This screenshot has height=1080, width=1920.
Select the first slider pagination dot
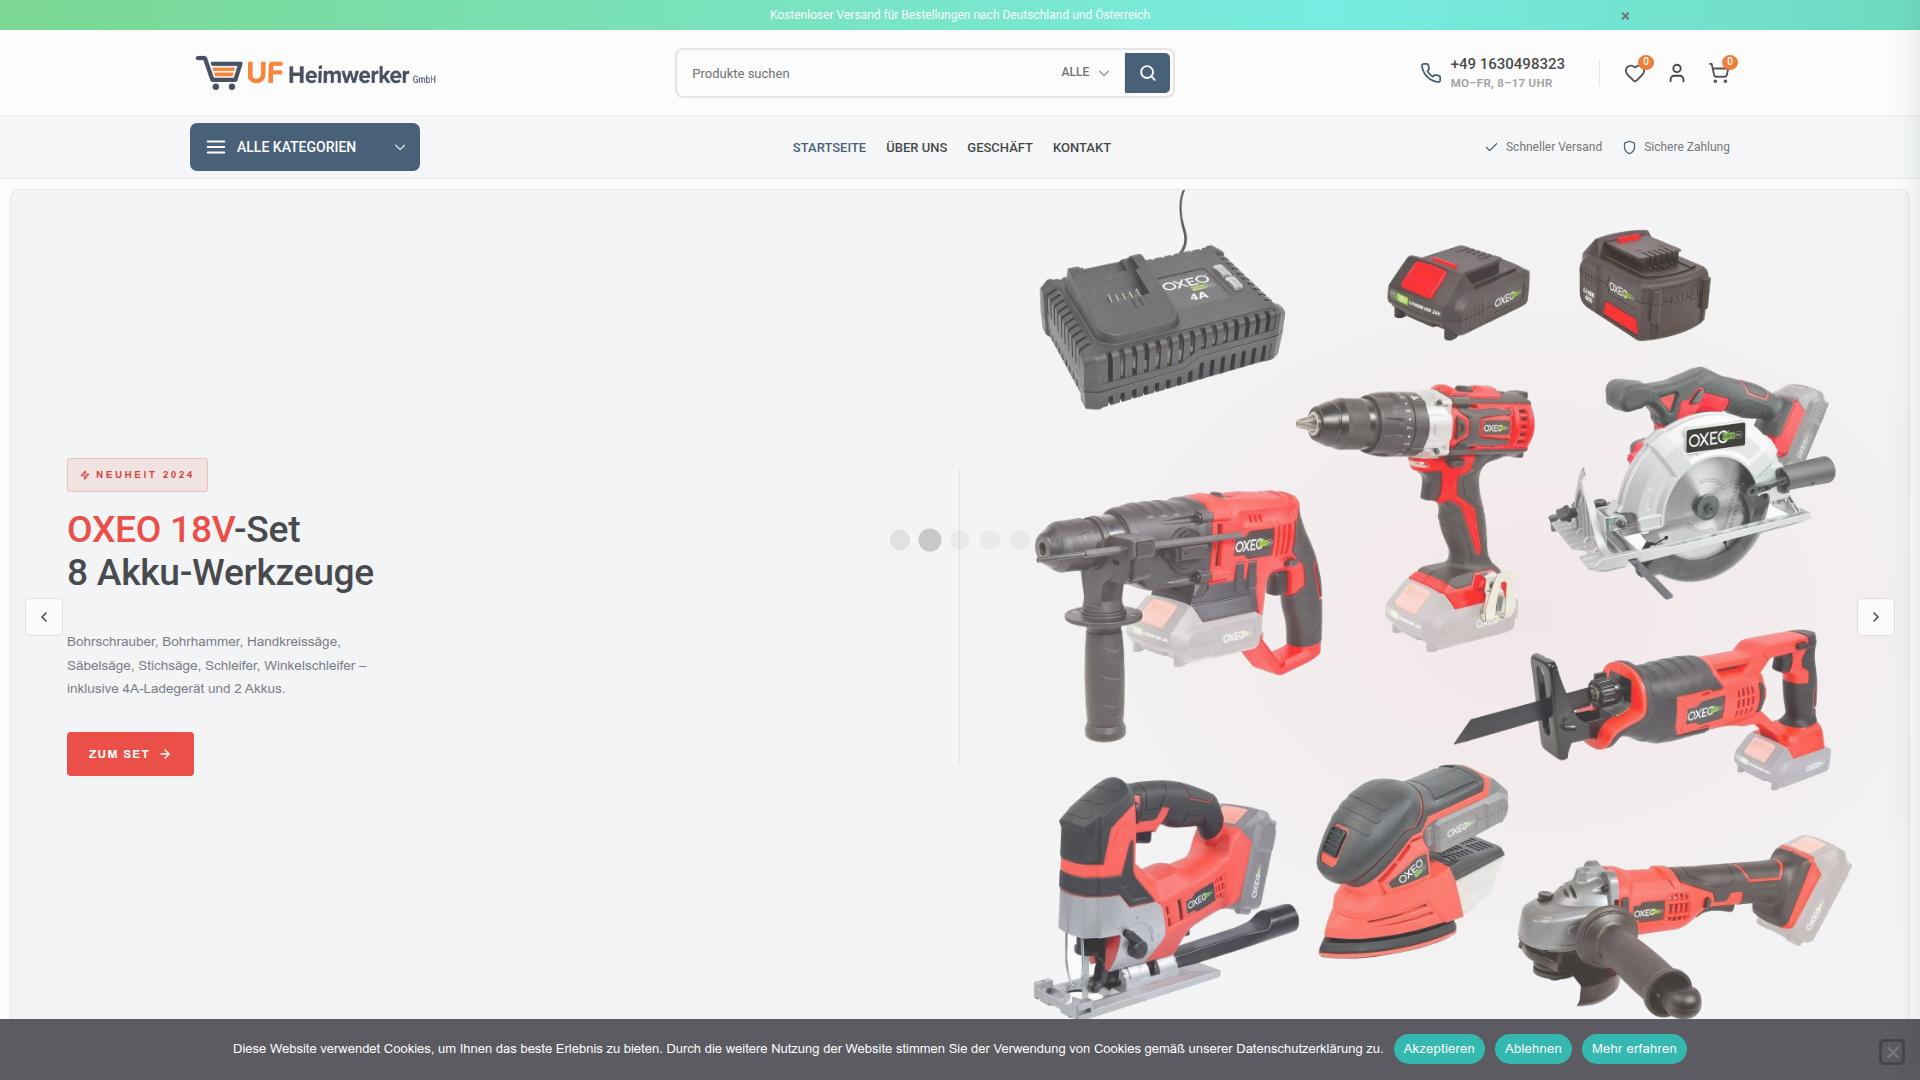900,540
